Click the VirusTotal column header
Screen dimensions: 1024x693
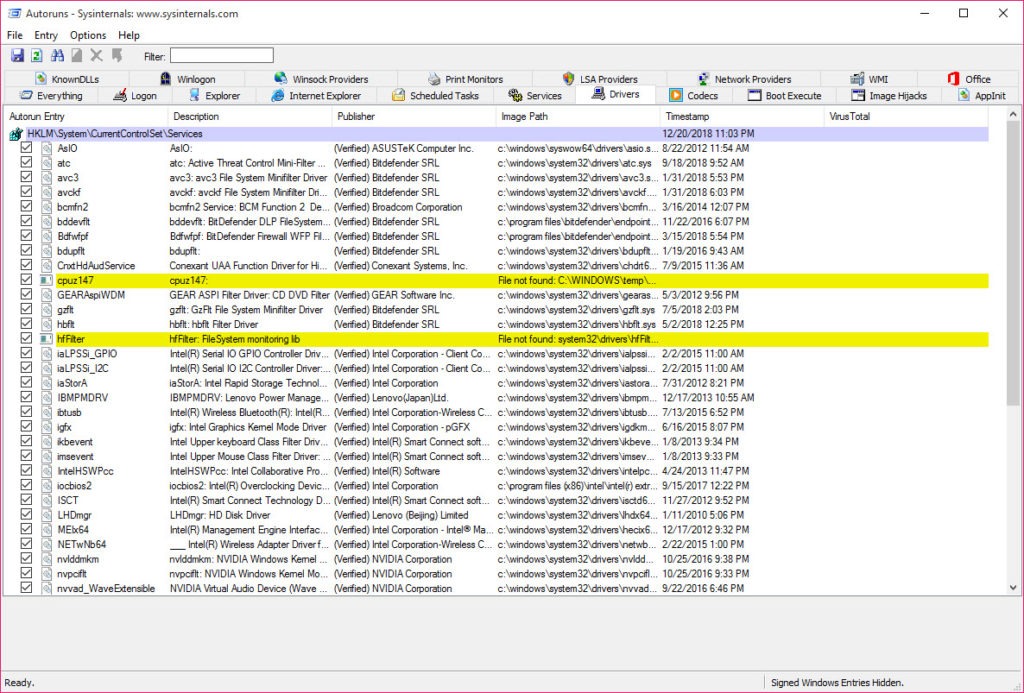coord(906,116)
